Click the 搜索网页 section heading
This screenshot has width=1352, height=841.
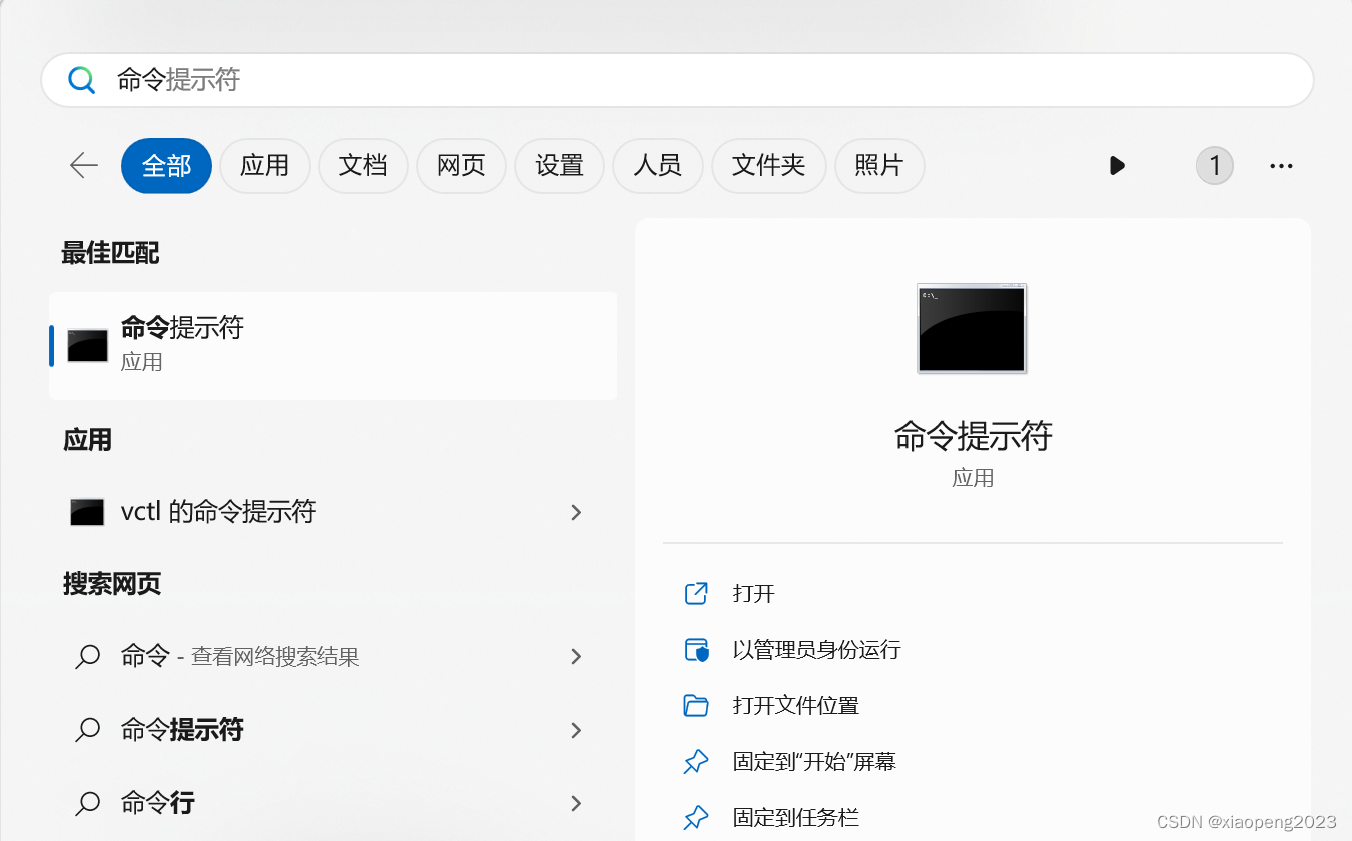click(x=112, y=584)
